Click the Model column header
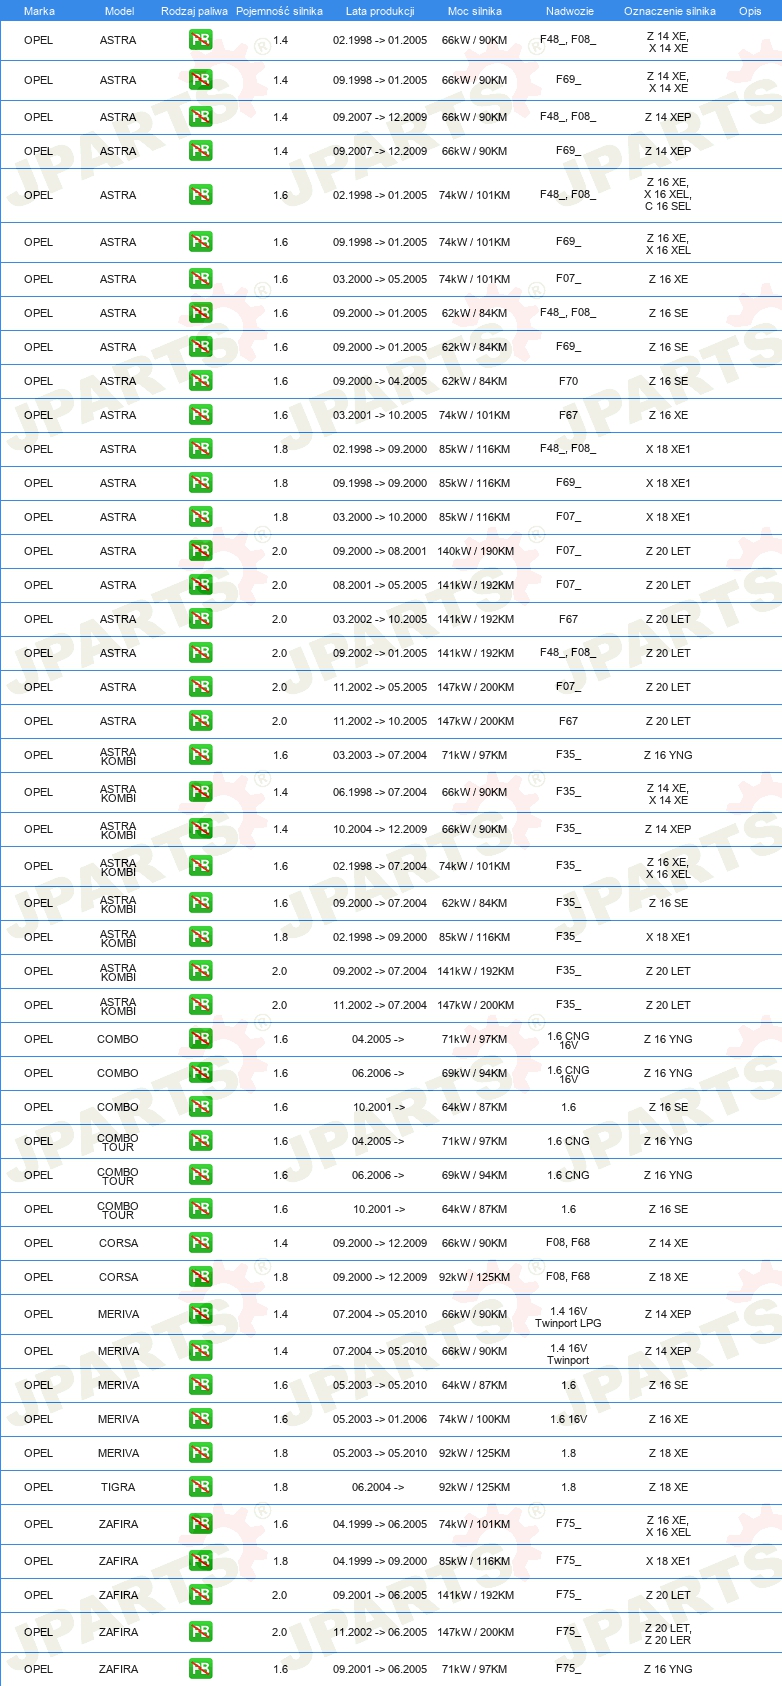 pos(119,11)
